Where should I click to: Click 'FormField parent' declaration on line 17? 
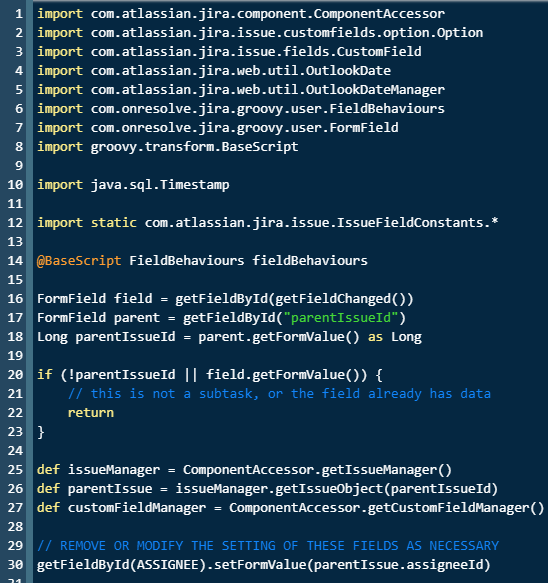(x=98, y=318)
